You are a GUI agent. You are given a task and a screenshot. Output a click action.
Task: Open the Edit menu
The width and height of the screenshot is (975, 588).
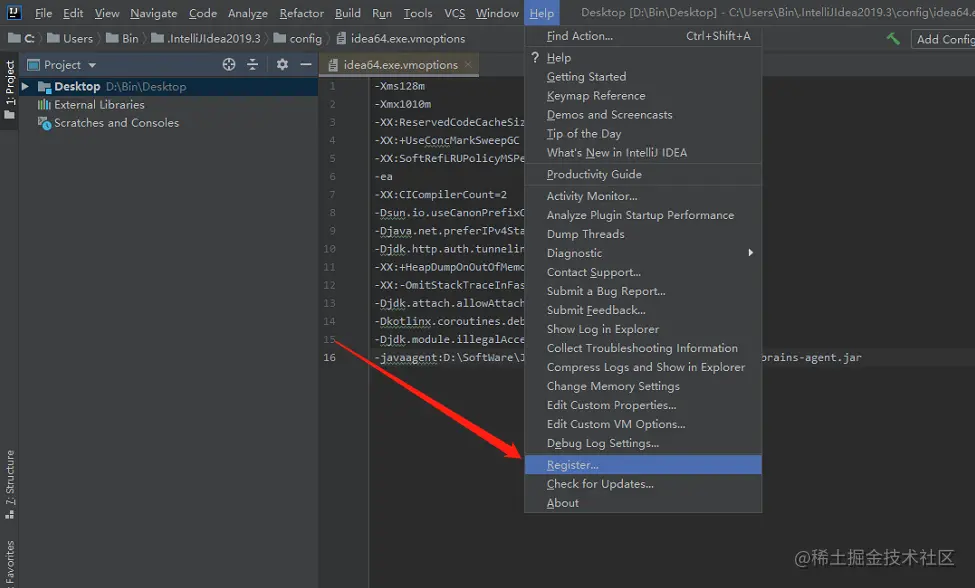pyautogui.click(x=73, y=13)
